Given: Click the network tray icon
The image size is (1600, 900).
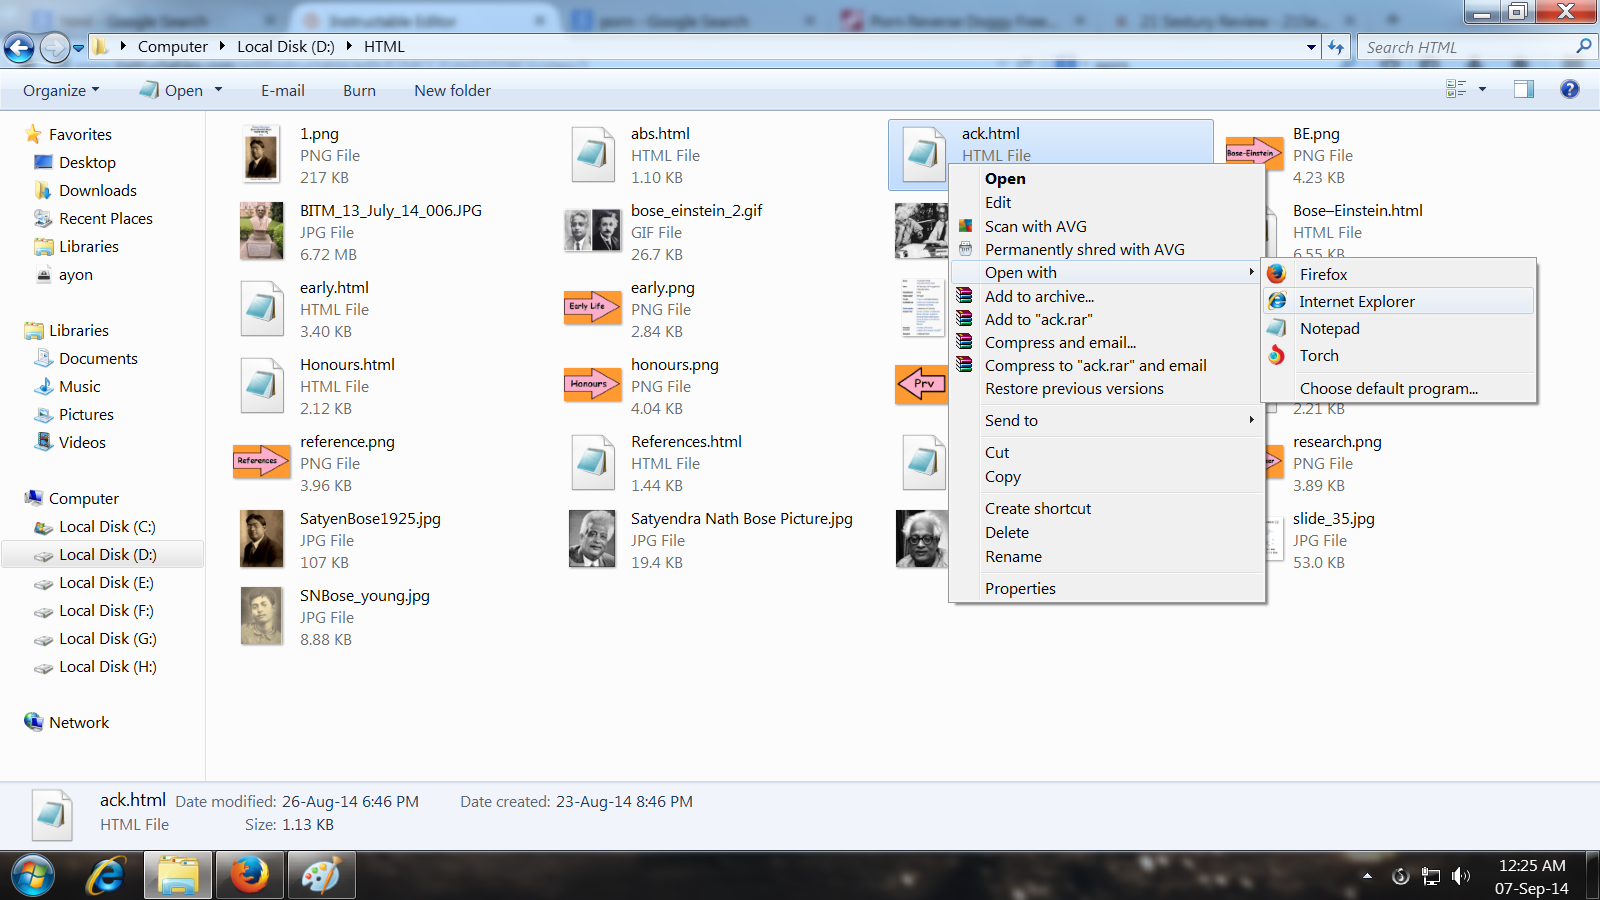Looking at the screenshot, I should coord(1431,877).
